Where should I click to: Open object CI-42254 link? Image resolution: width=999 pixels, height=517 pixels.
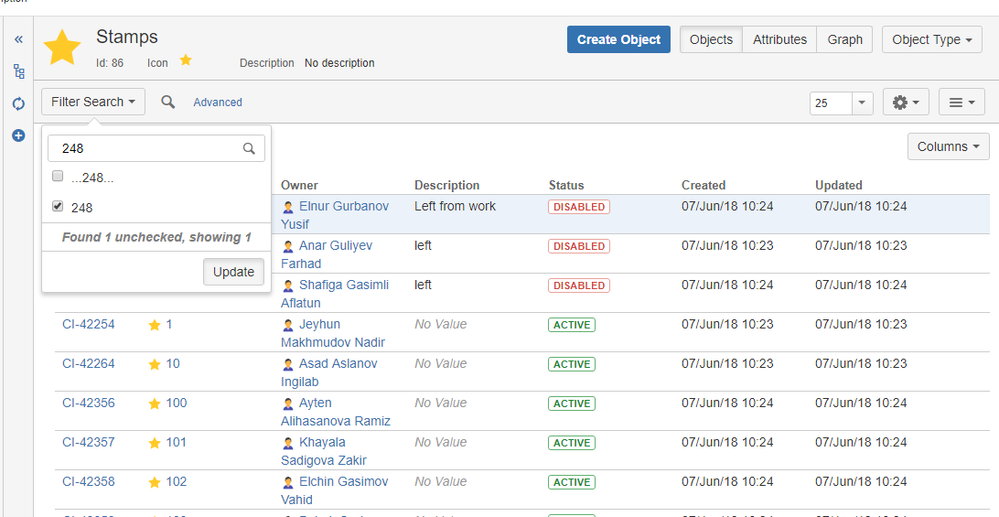point(89,324)
